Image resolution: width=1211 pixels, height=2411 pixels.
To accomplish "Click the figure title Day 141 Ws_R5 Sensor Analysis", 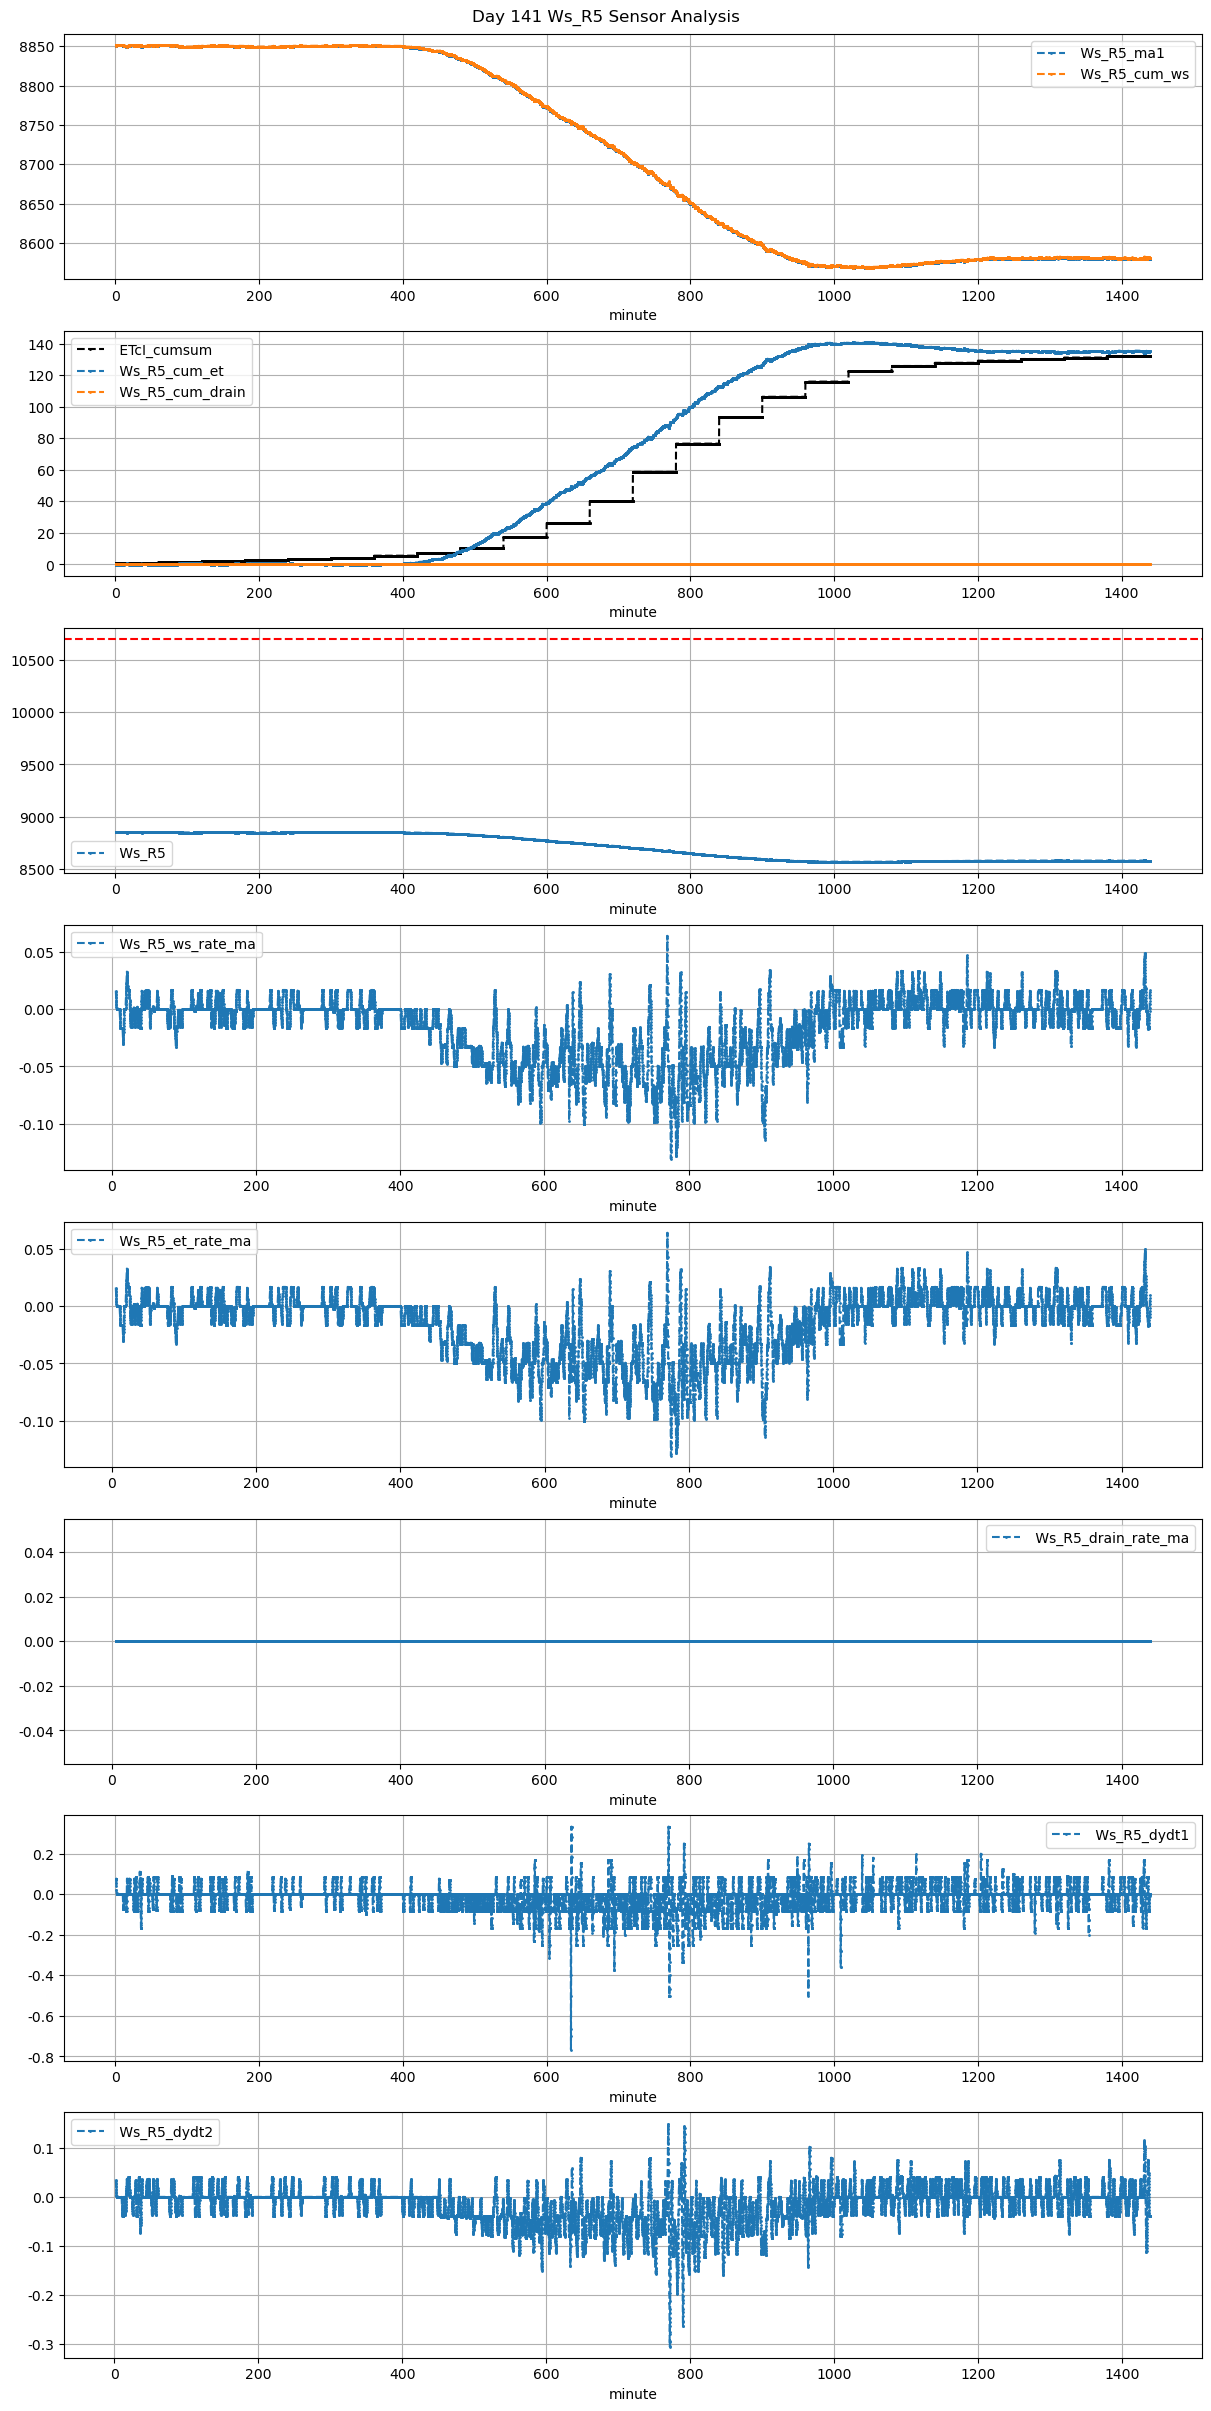I will click(605, 17).
